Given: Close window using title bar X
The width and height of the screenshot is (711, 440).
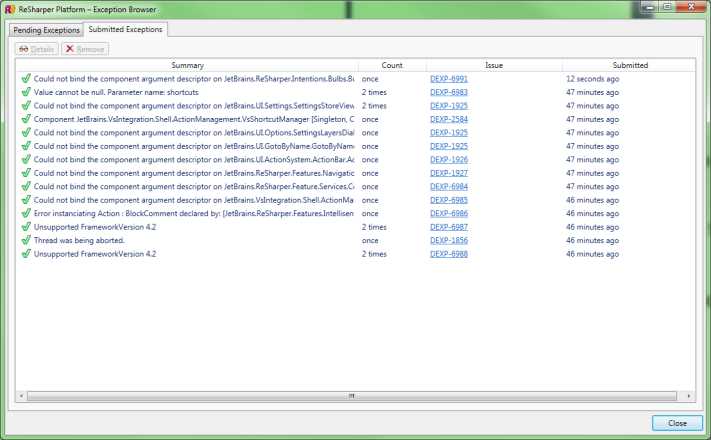Looking at the screenshot, I should 692,7.
